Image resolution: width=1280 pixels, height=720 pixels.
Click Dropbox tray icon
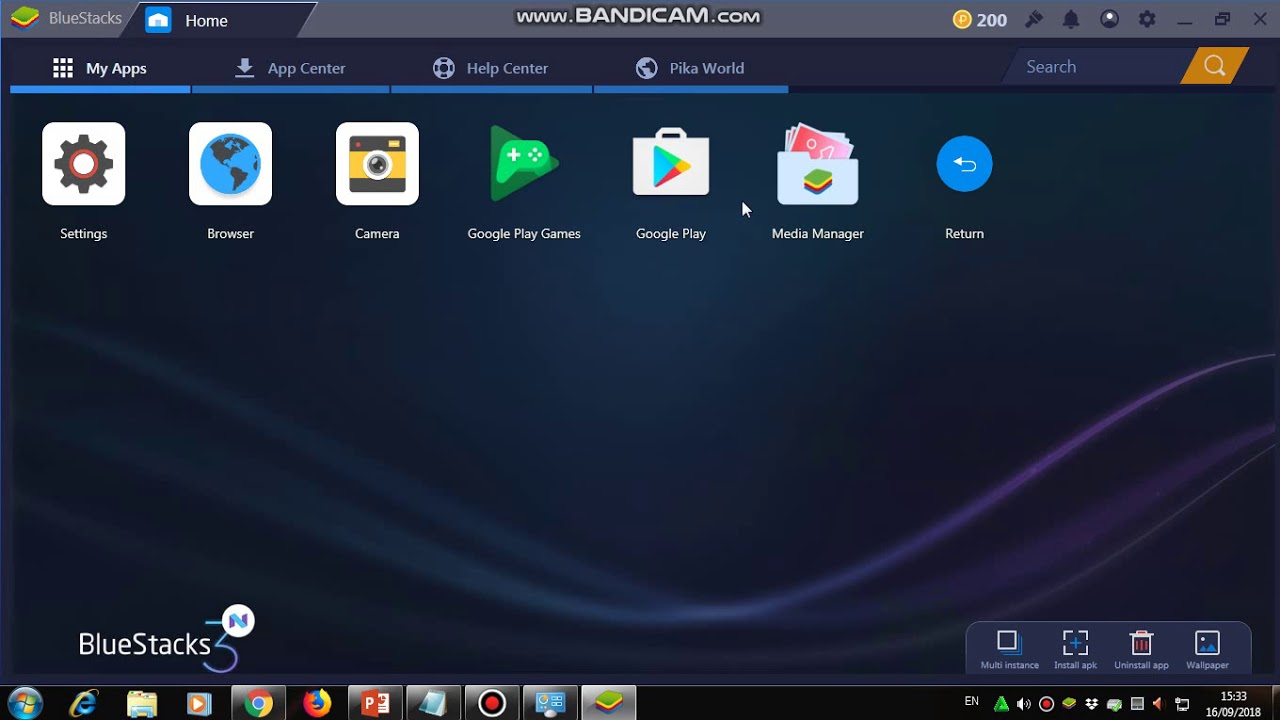[x=1092, y=704]
